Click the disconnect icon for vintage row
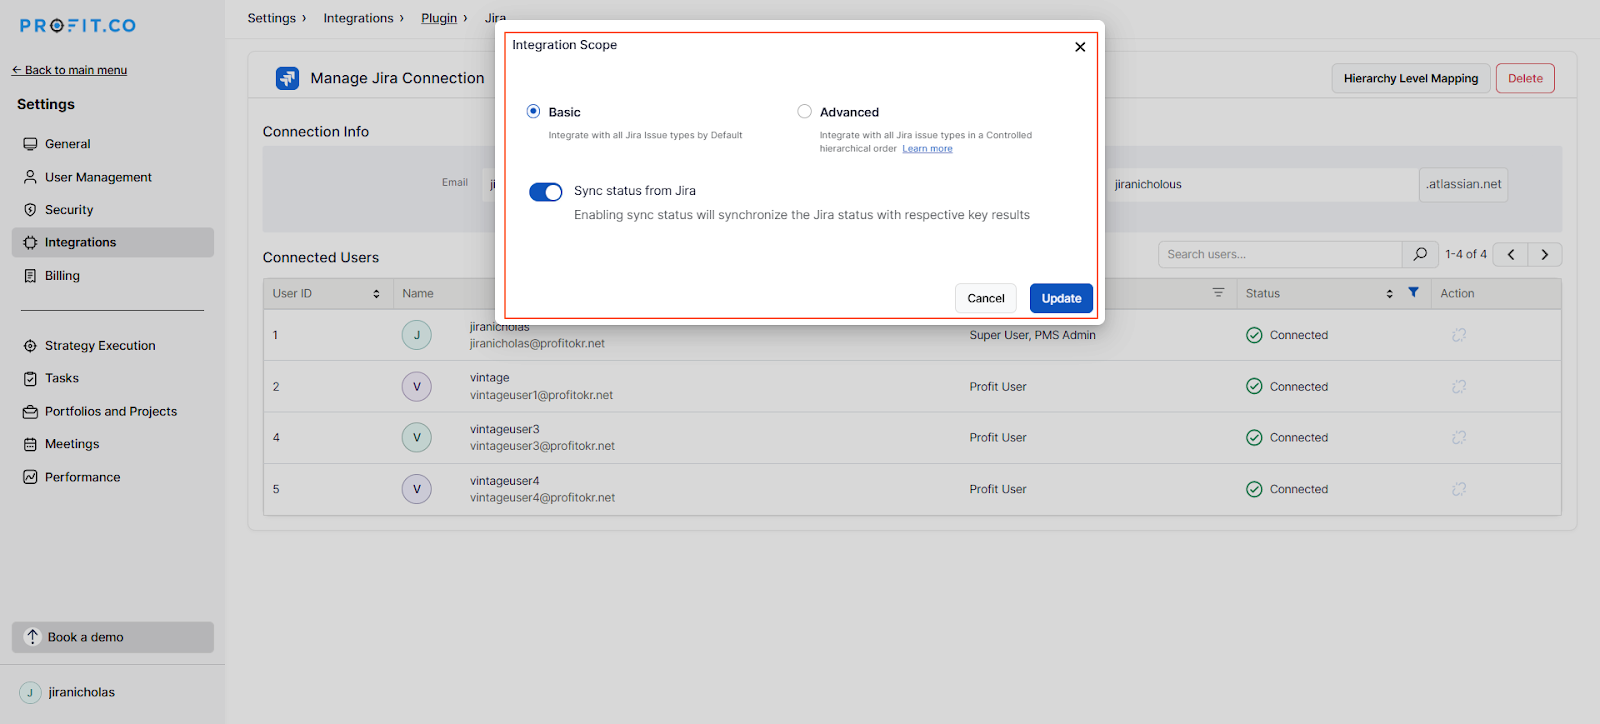The height and width of the screenshot is (724, 1600). 1459,386
